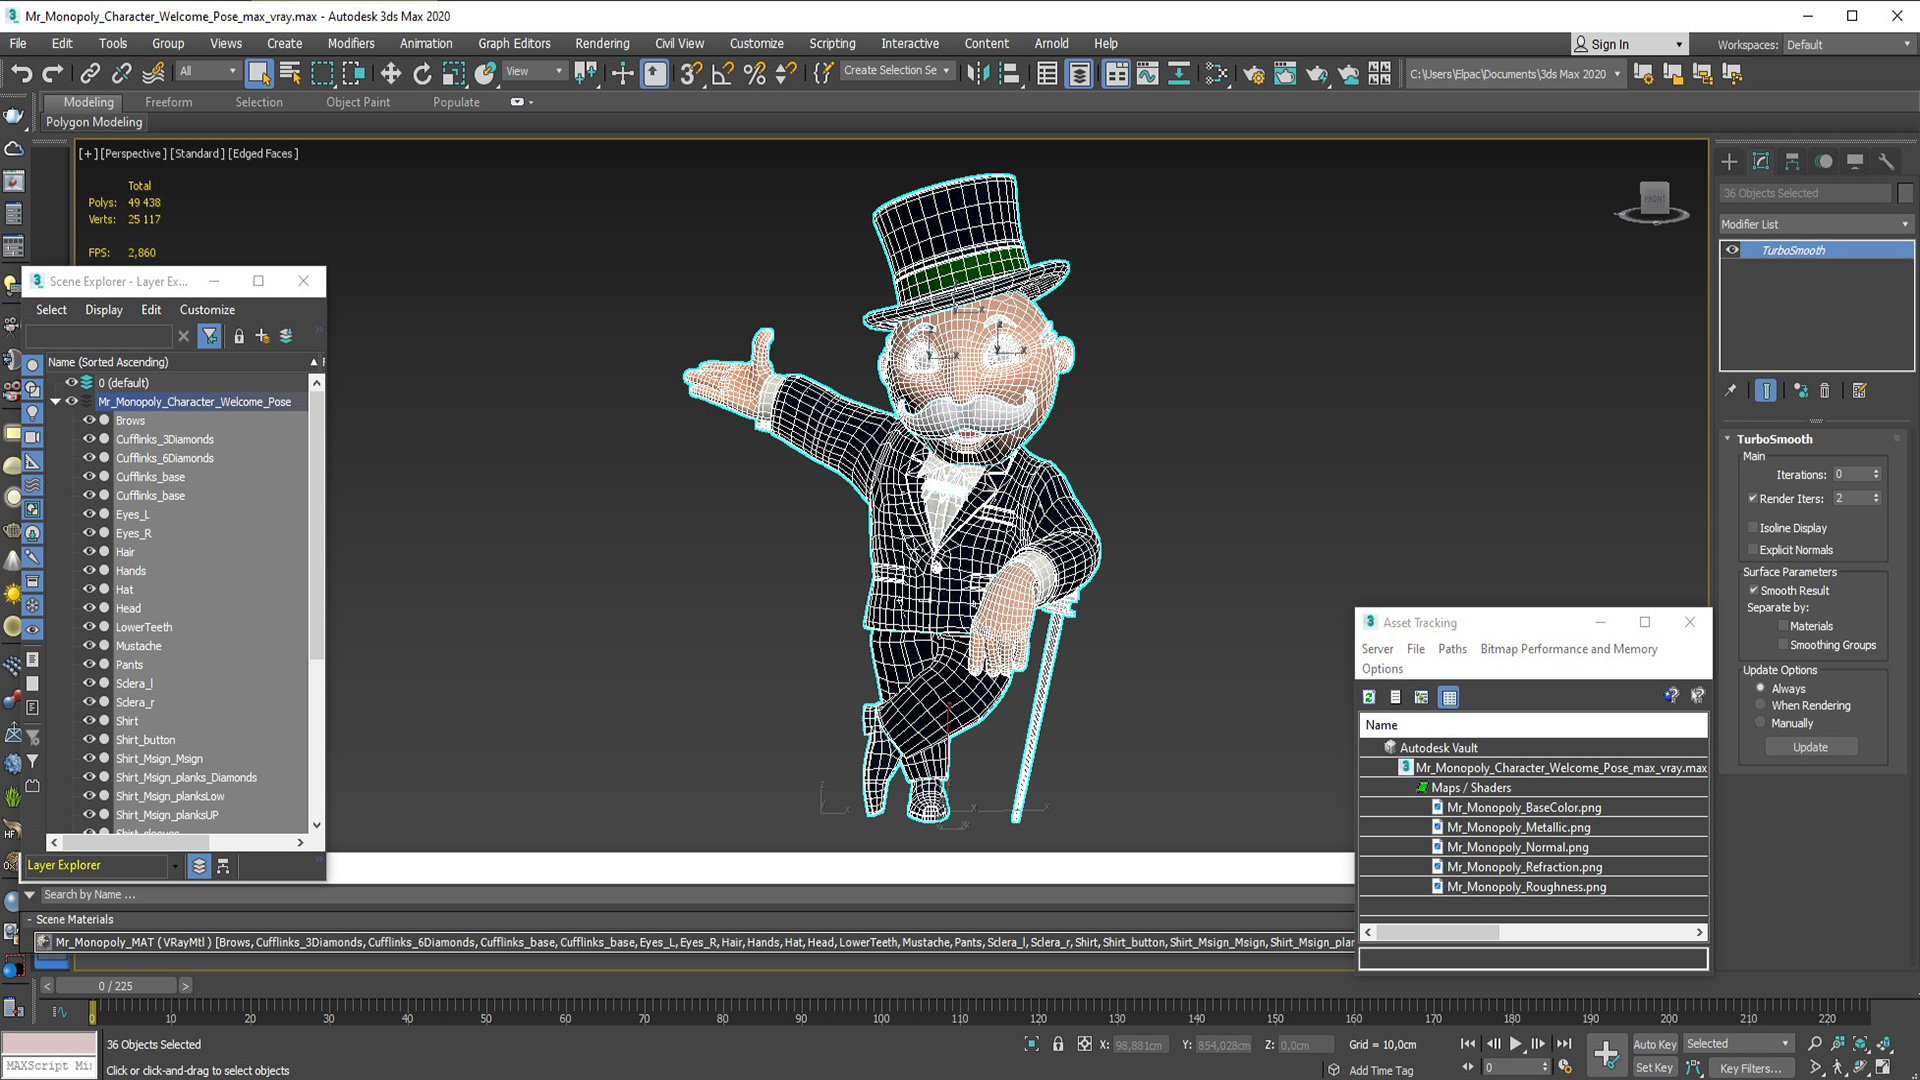Open the View reference coordinate dropdown
Image resolution: width=1920 pixels, height=1080 pixels.
tap(534, 71)
